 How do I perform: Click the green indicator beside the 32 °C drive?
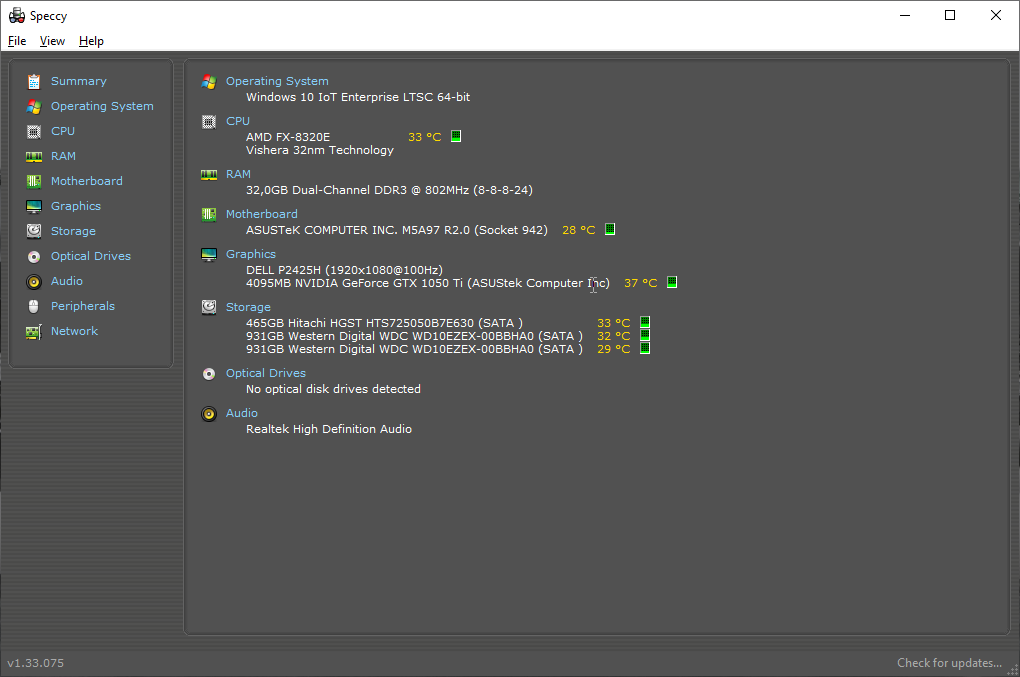coord(645,335)
